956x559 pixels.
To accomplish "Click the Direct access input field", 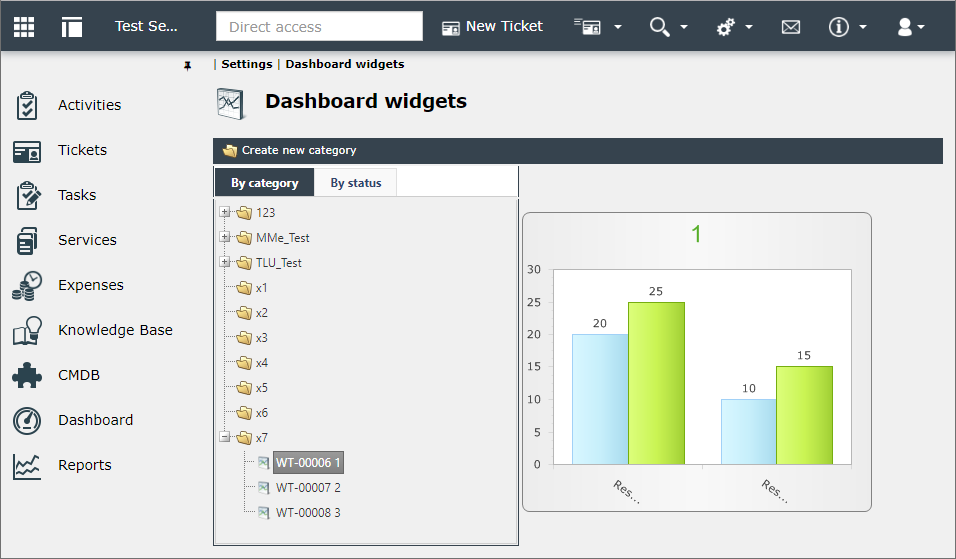I will click(319, 27).
